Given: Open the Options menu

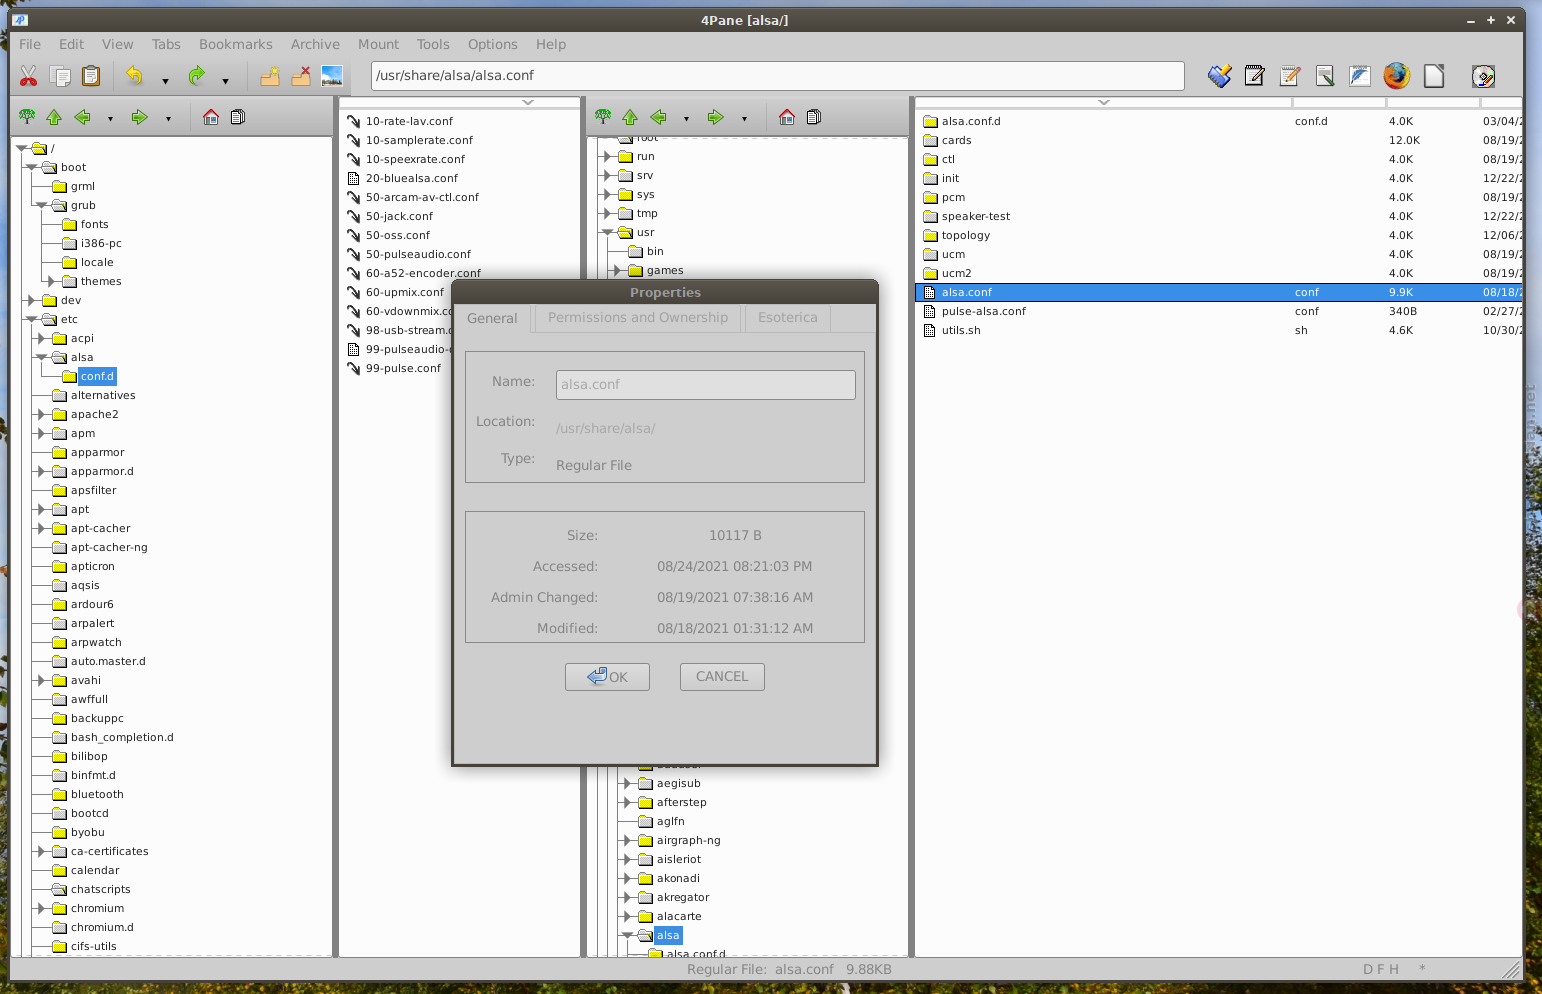Looking at the screenshot, I should point(493,44).
